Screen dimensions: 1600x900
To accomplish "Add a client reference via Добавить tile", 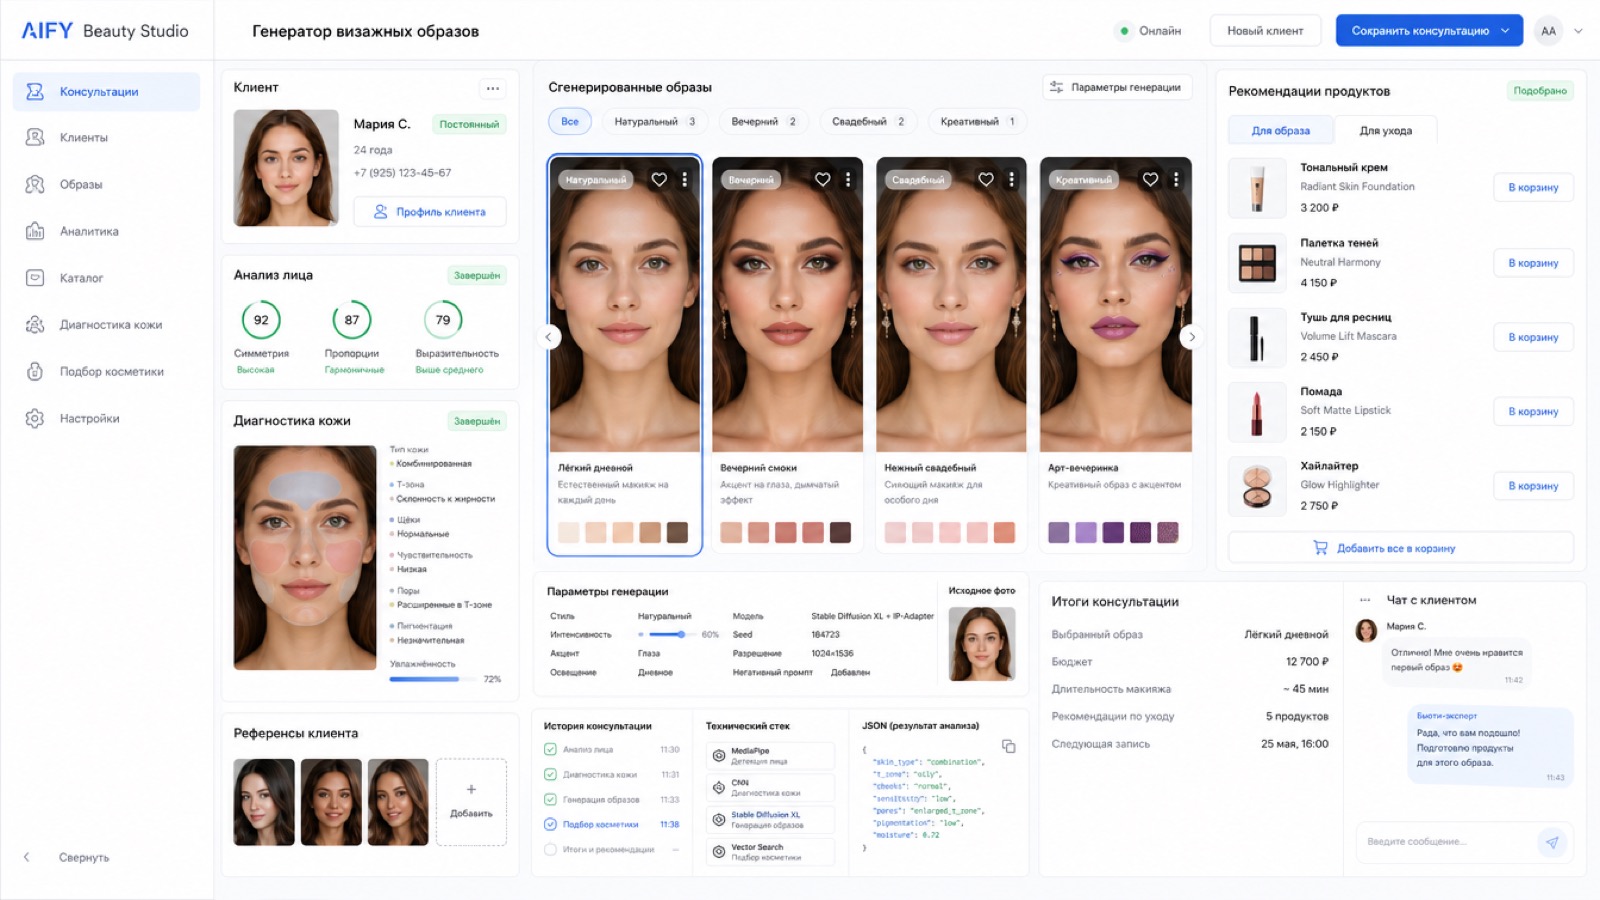I will pyautogui.click(x=471, y=802).
